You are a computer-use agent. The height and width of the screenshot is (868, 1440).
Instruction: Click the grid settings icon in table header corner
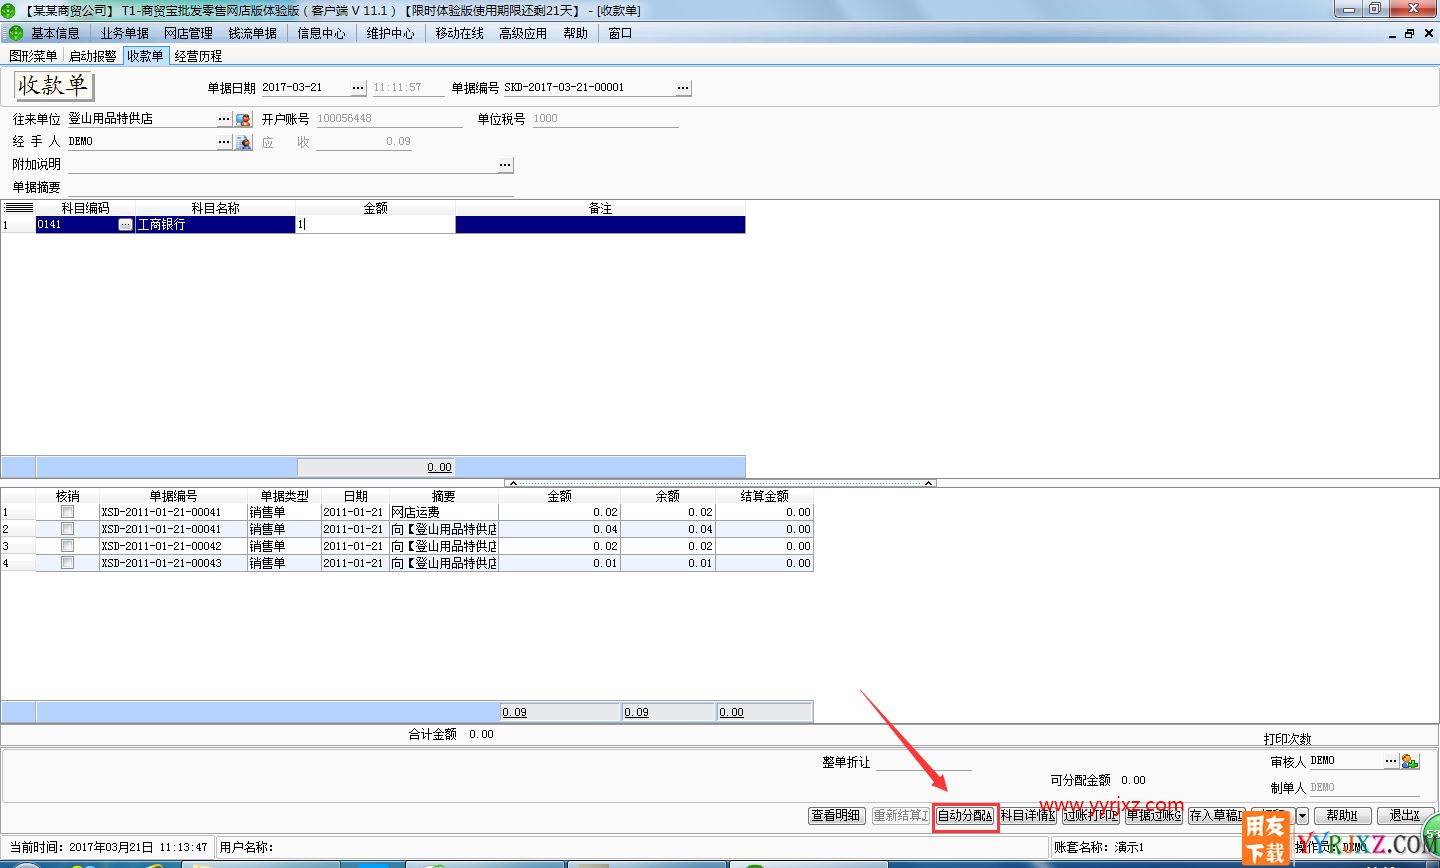18,207
